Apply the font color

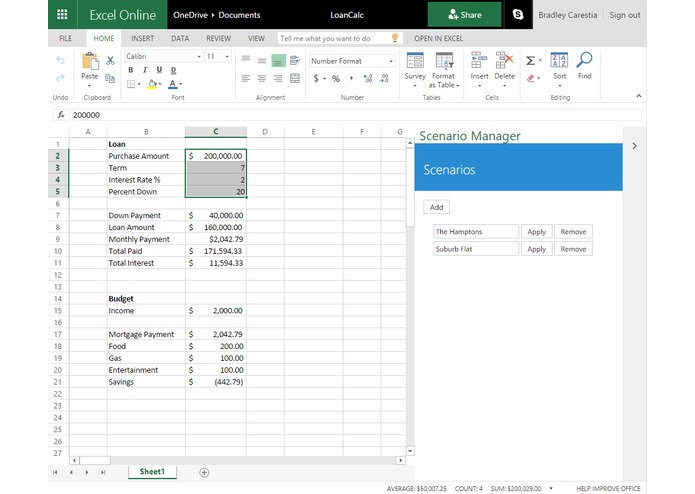(x=172, y=84)
